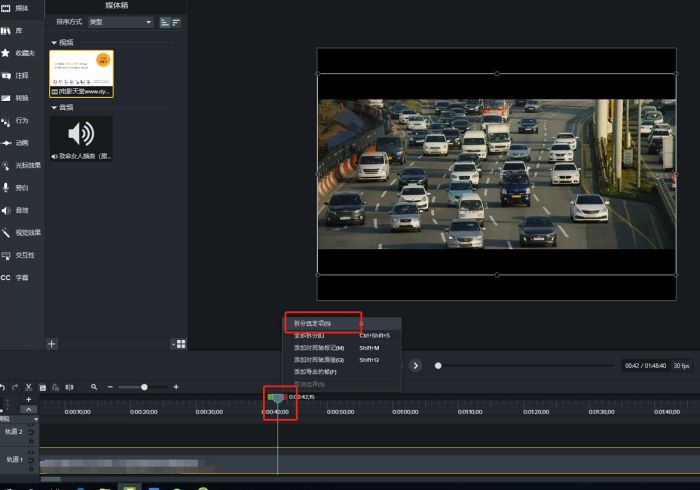Viewport: 700px width, 490px height.
Task: Click the 0:00:10;00 ruler mark
Action: click(x=78, y=412)
